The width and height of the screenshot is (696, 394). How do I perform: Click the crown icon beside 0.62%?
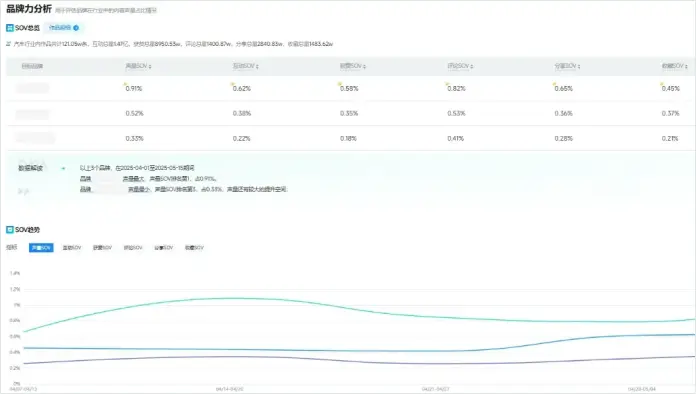click(x=232, y=84)
